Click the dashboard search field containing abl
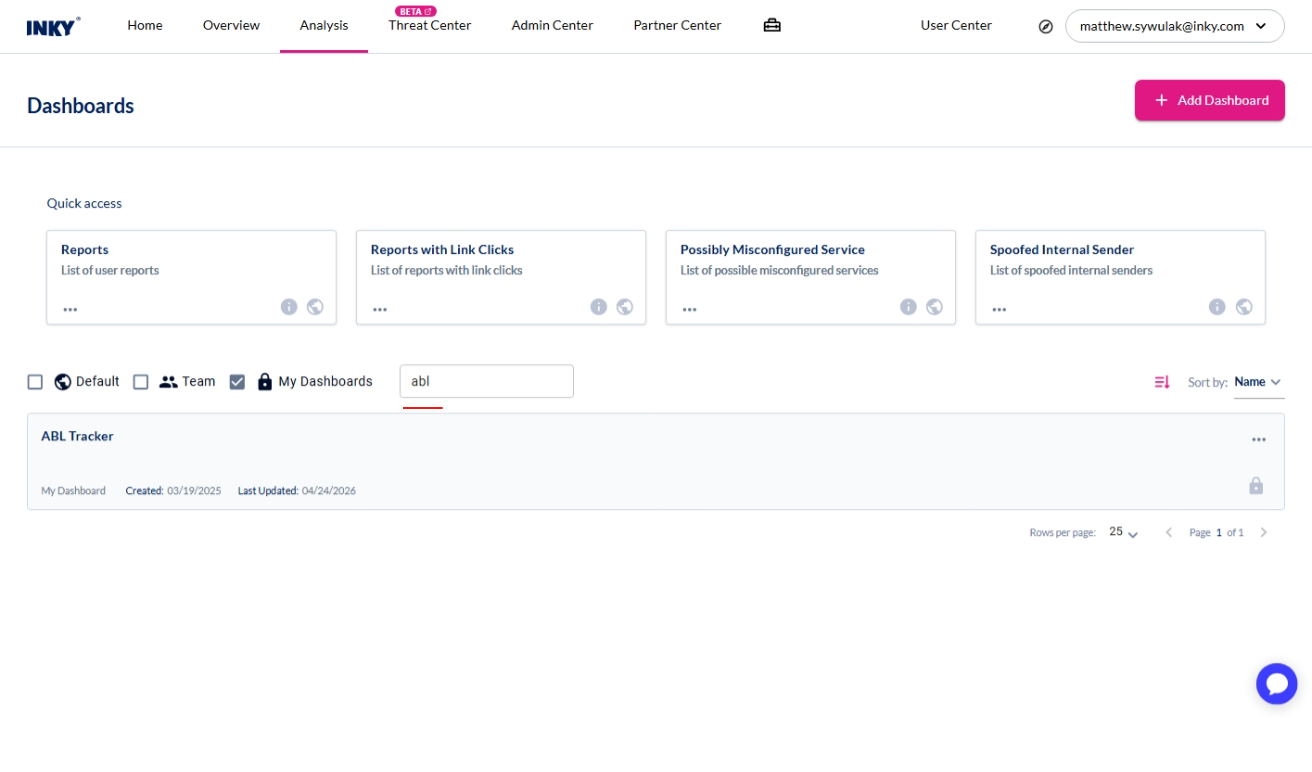 [x=487, y=381]
